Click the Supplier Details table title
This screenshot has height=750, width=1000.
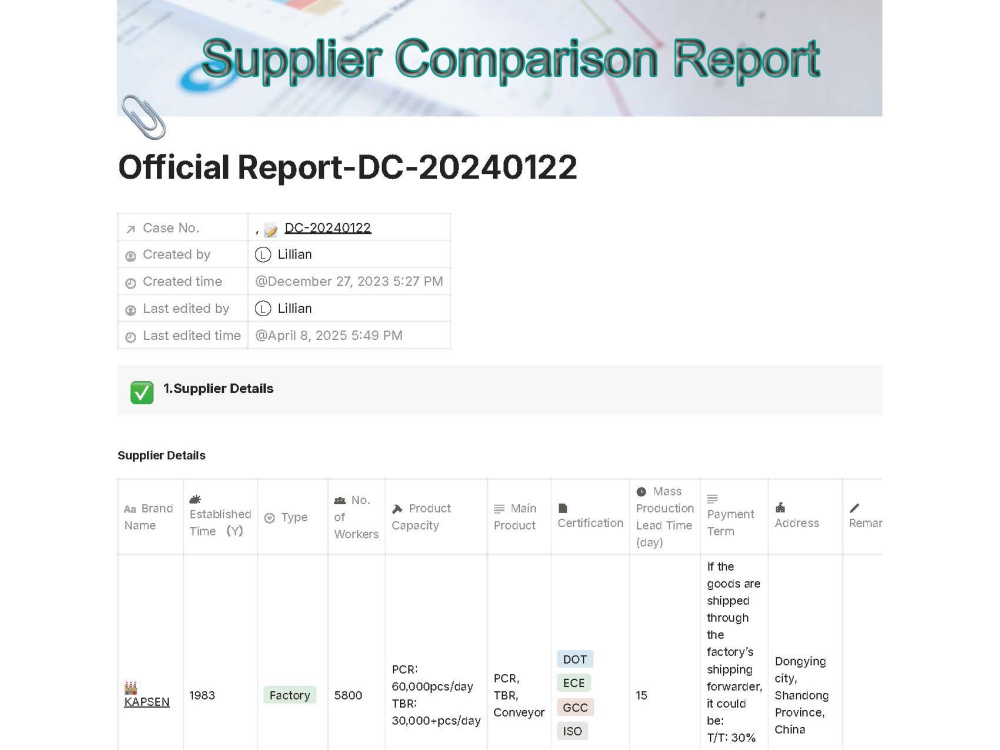[x=161, y=455]
